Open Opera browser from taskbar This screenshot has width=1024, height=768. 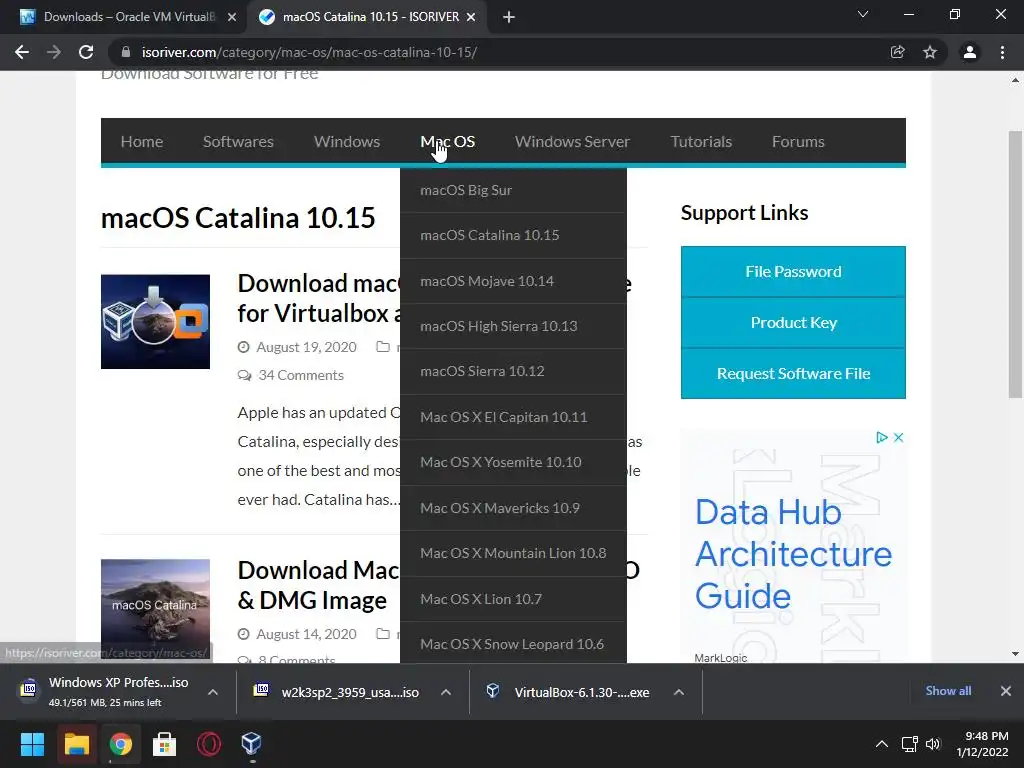(x=208, y=744)
